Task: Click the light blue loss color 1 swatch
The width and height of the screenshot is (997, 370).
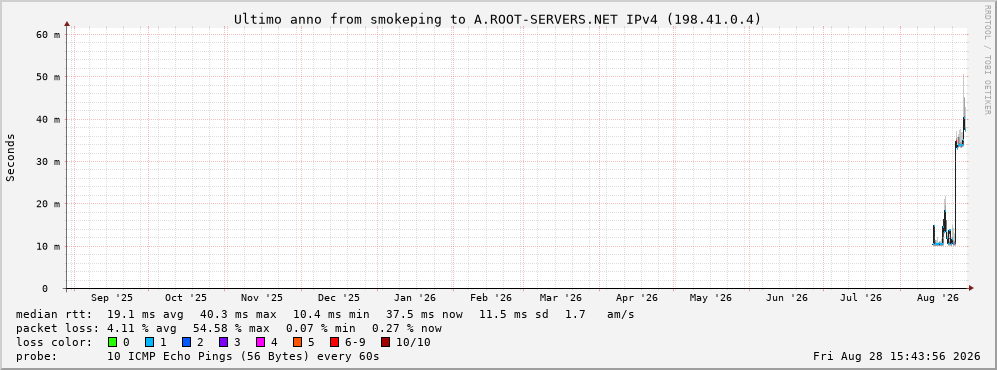Action: click(x=149, y=342)
